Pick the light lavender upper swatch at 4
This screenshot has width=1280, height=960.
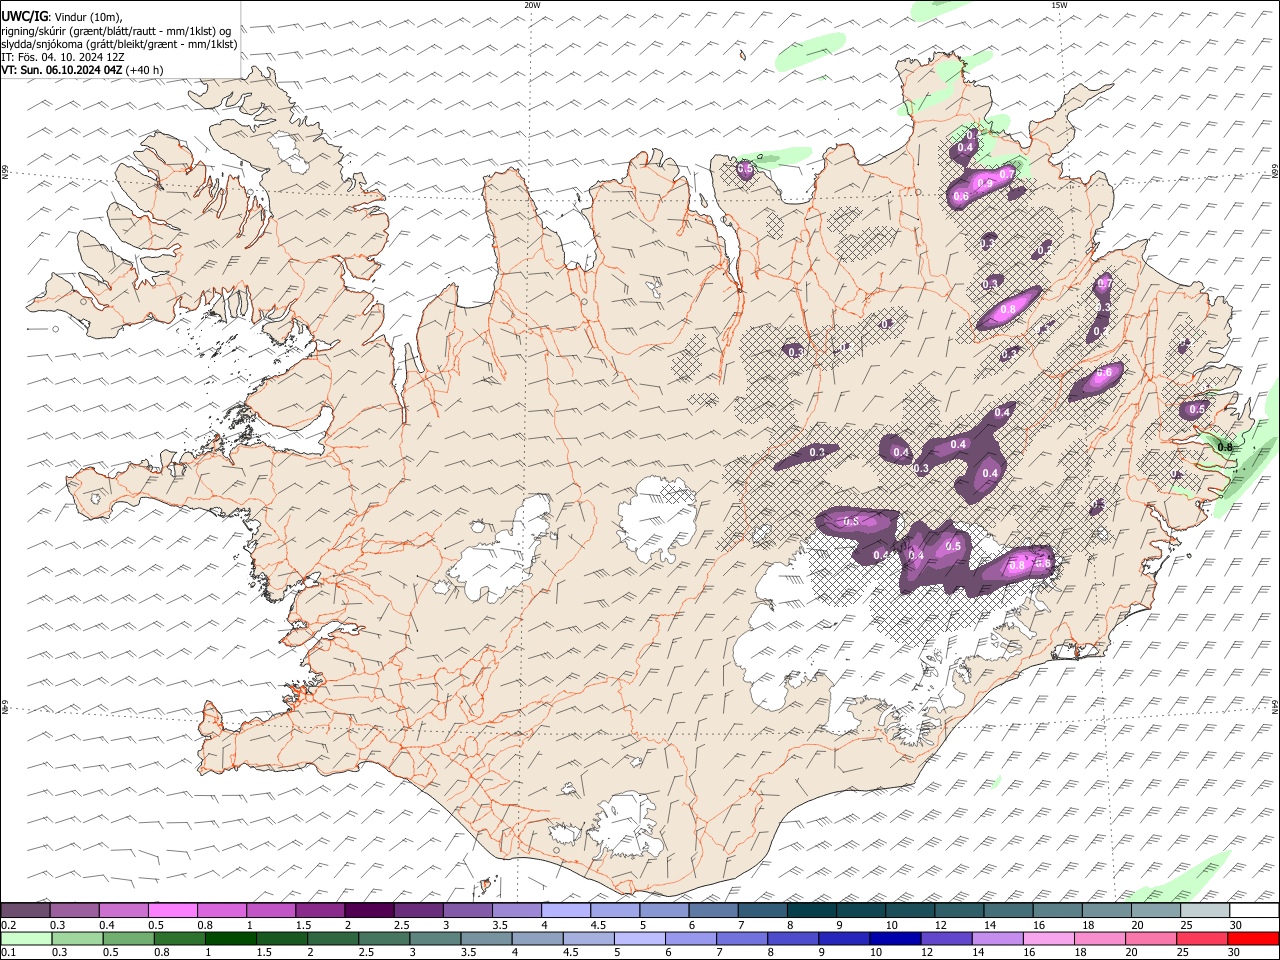565,910
